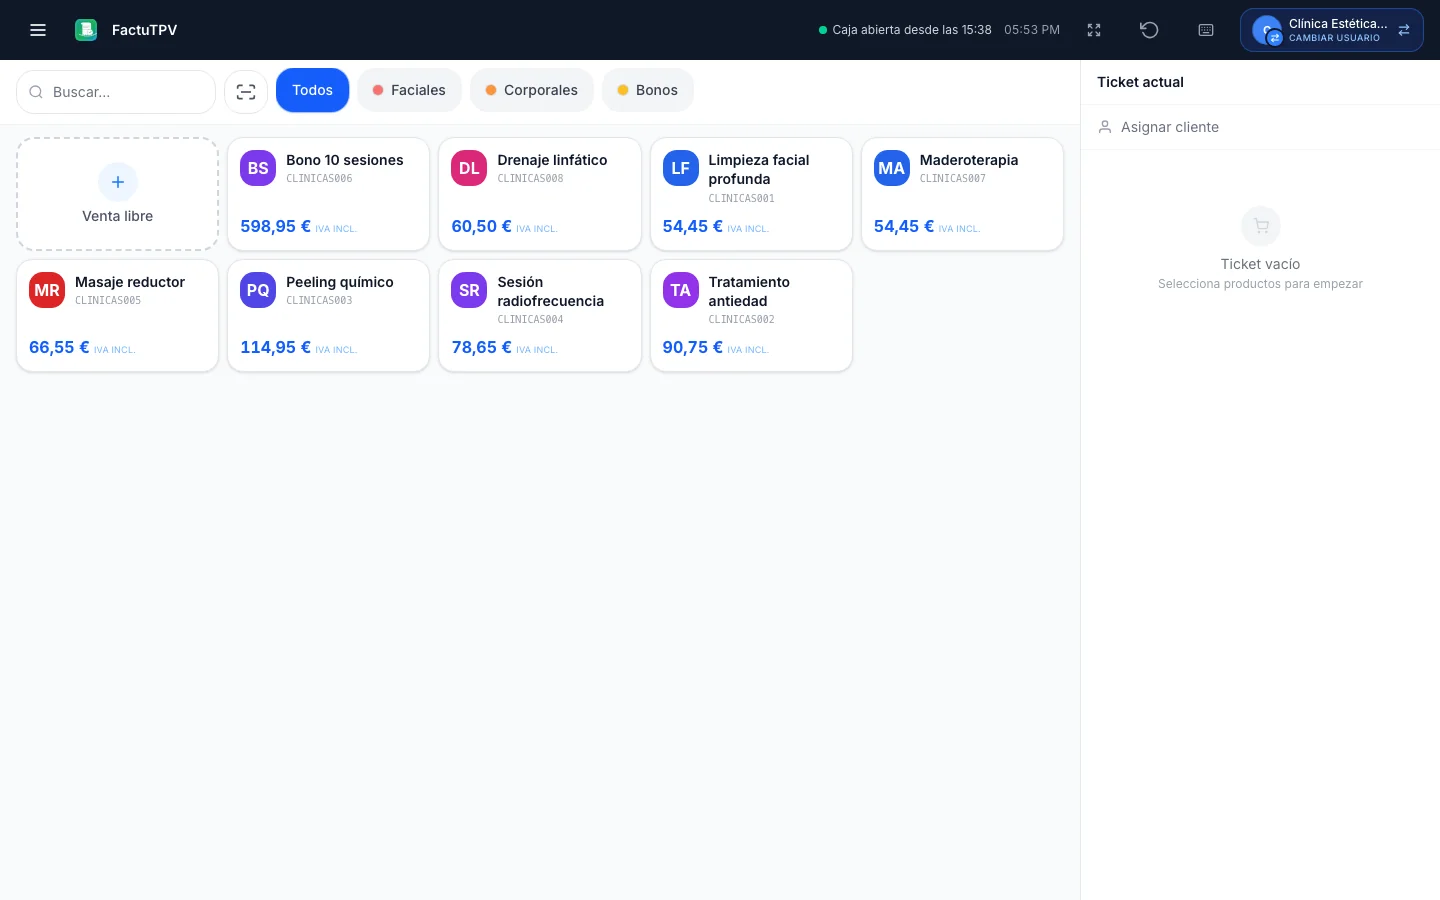Add Bono 10 sesiones to ticket
Screen dimensions: 1440x900
pos(328,194)
